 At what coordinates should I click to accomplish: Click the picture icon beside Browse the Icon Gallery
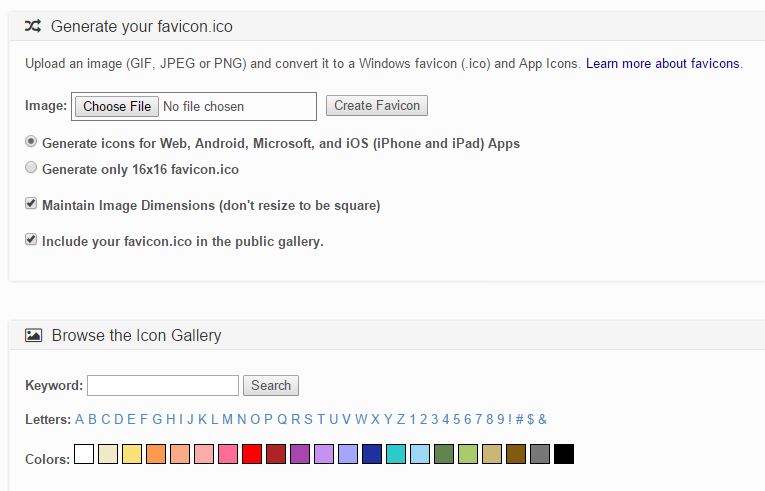pyautogui.click(x=33, y=335)
